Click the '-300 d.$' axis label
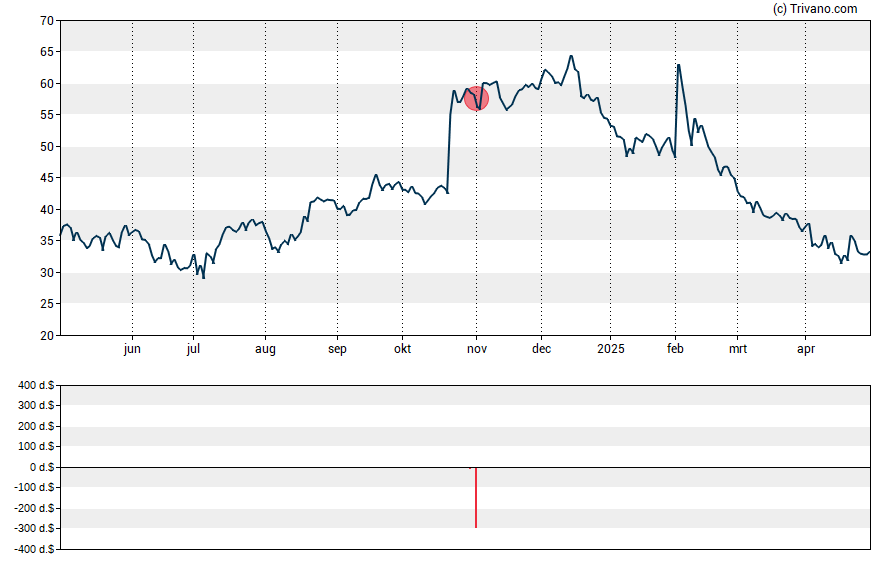 point(35,529)
